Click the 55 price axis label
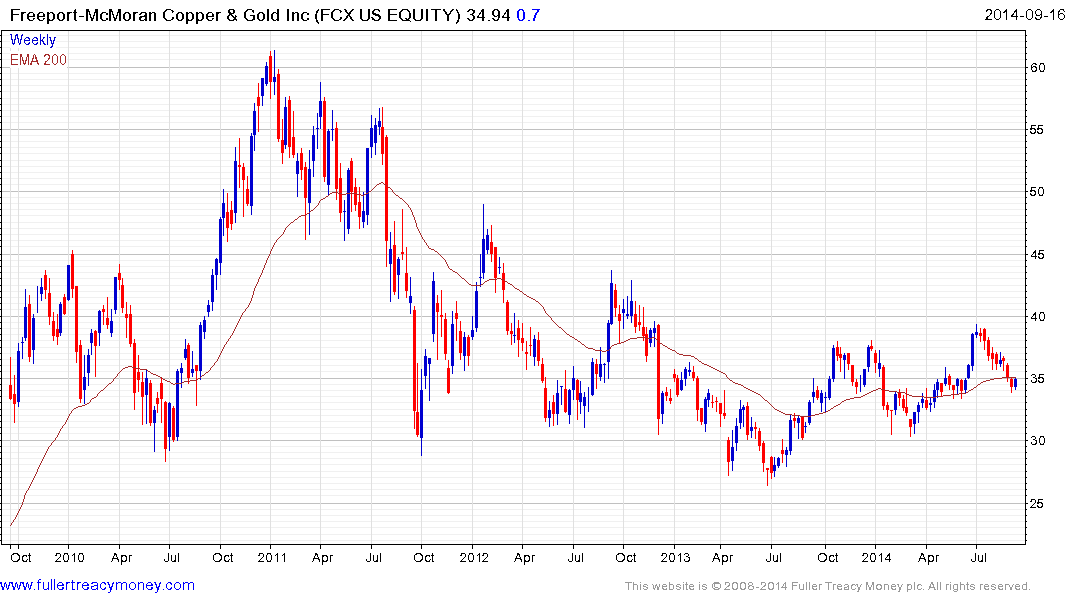1075x600 pixels. coord(1037,130)
